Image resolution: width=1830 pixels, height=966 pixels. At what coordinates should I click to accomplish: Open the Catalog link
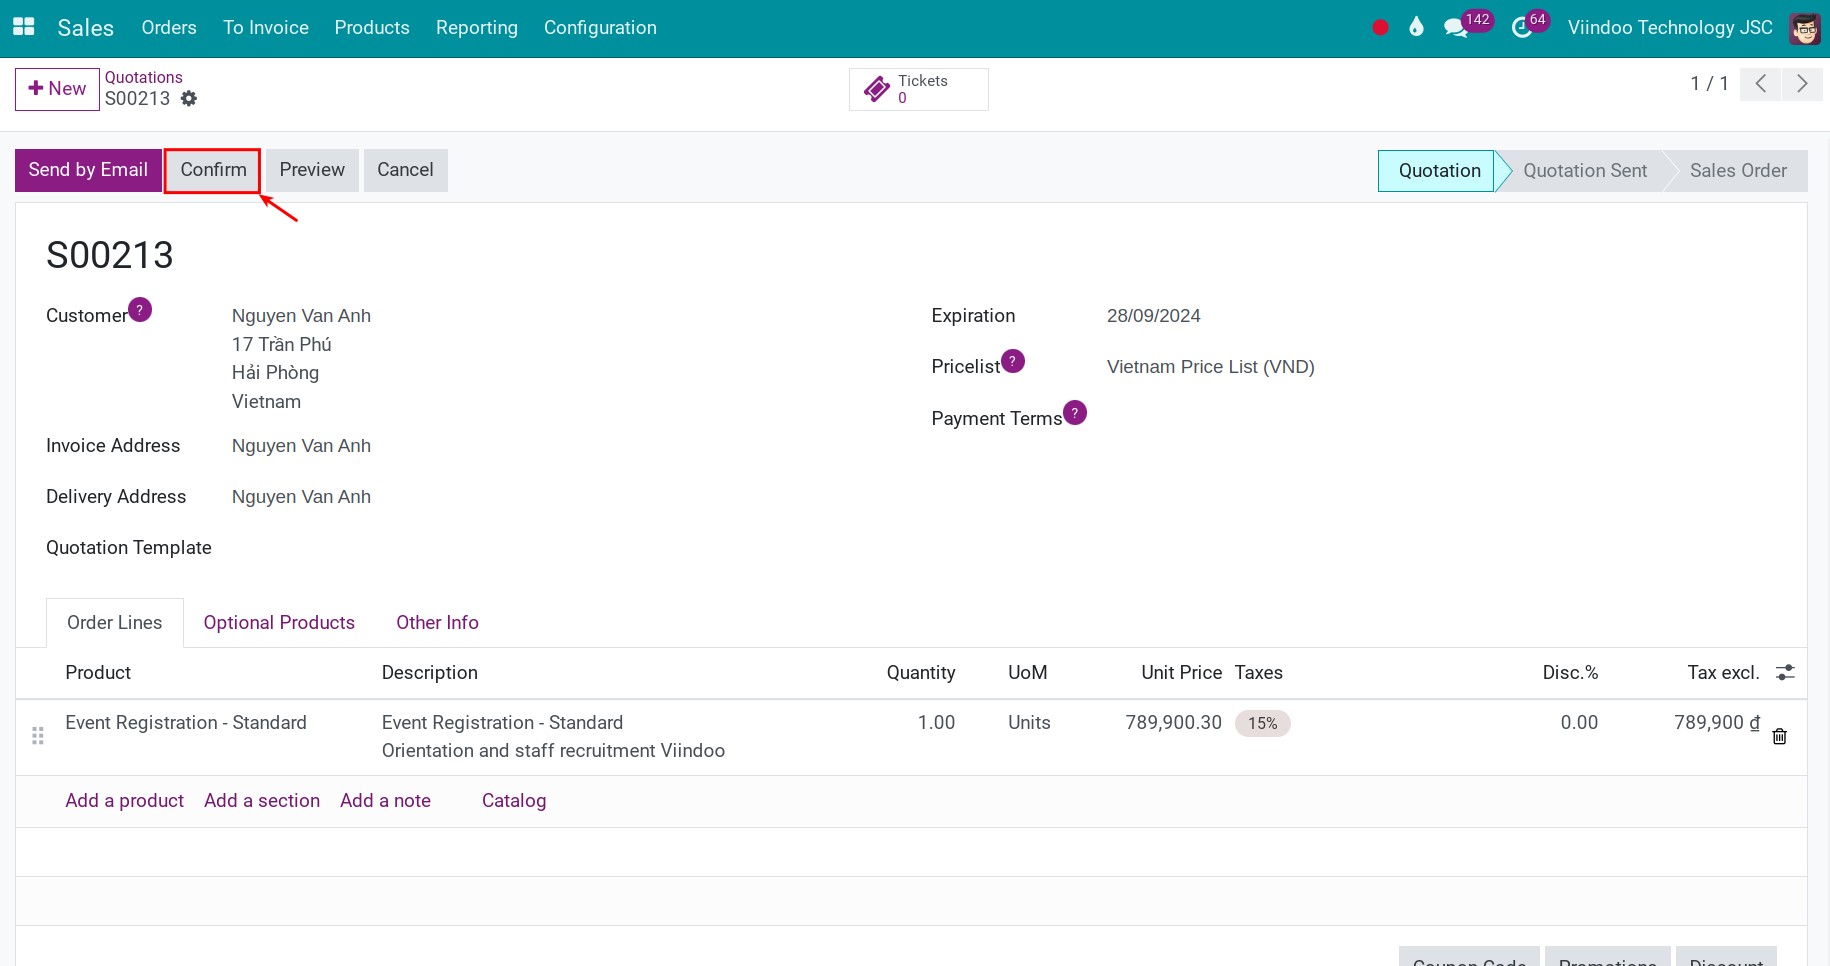click(514, 801)
